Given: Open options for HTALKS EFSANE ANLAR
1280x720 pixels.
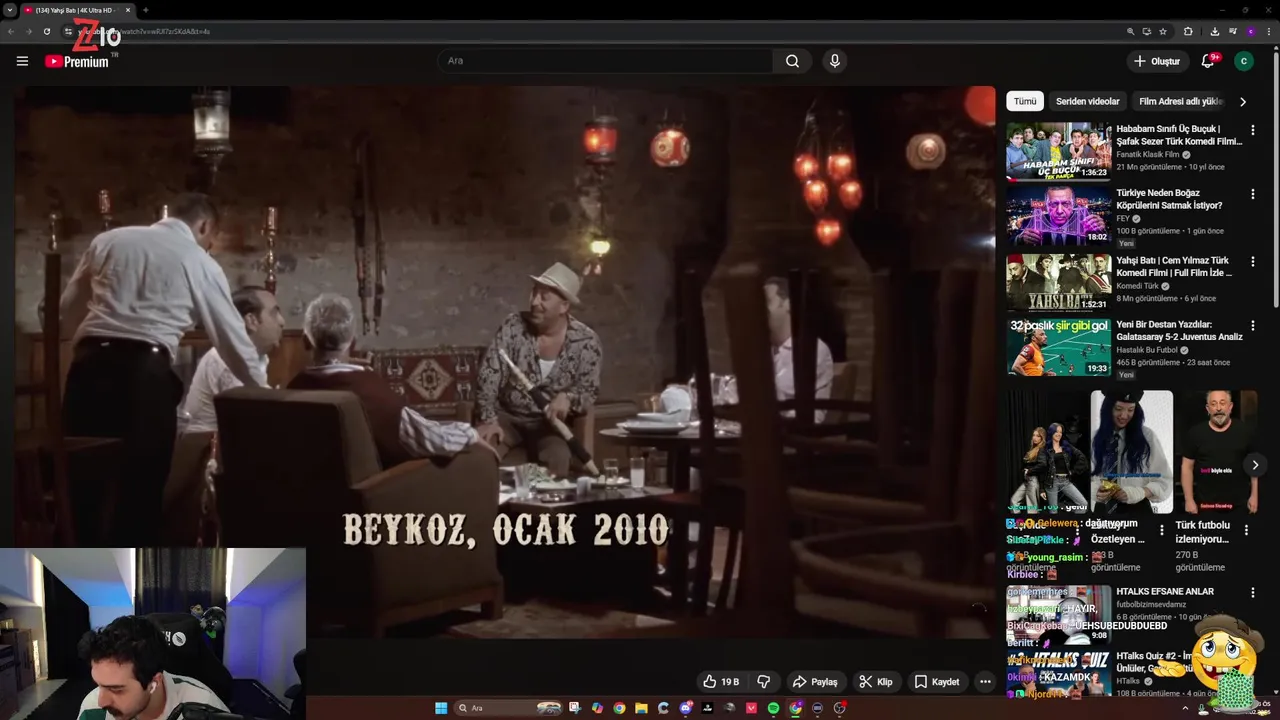Looking at the screenshot, I should 1253,593.
